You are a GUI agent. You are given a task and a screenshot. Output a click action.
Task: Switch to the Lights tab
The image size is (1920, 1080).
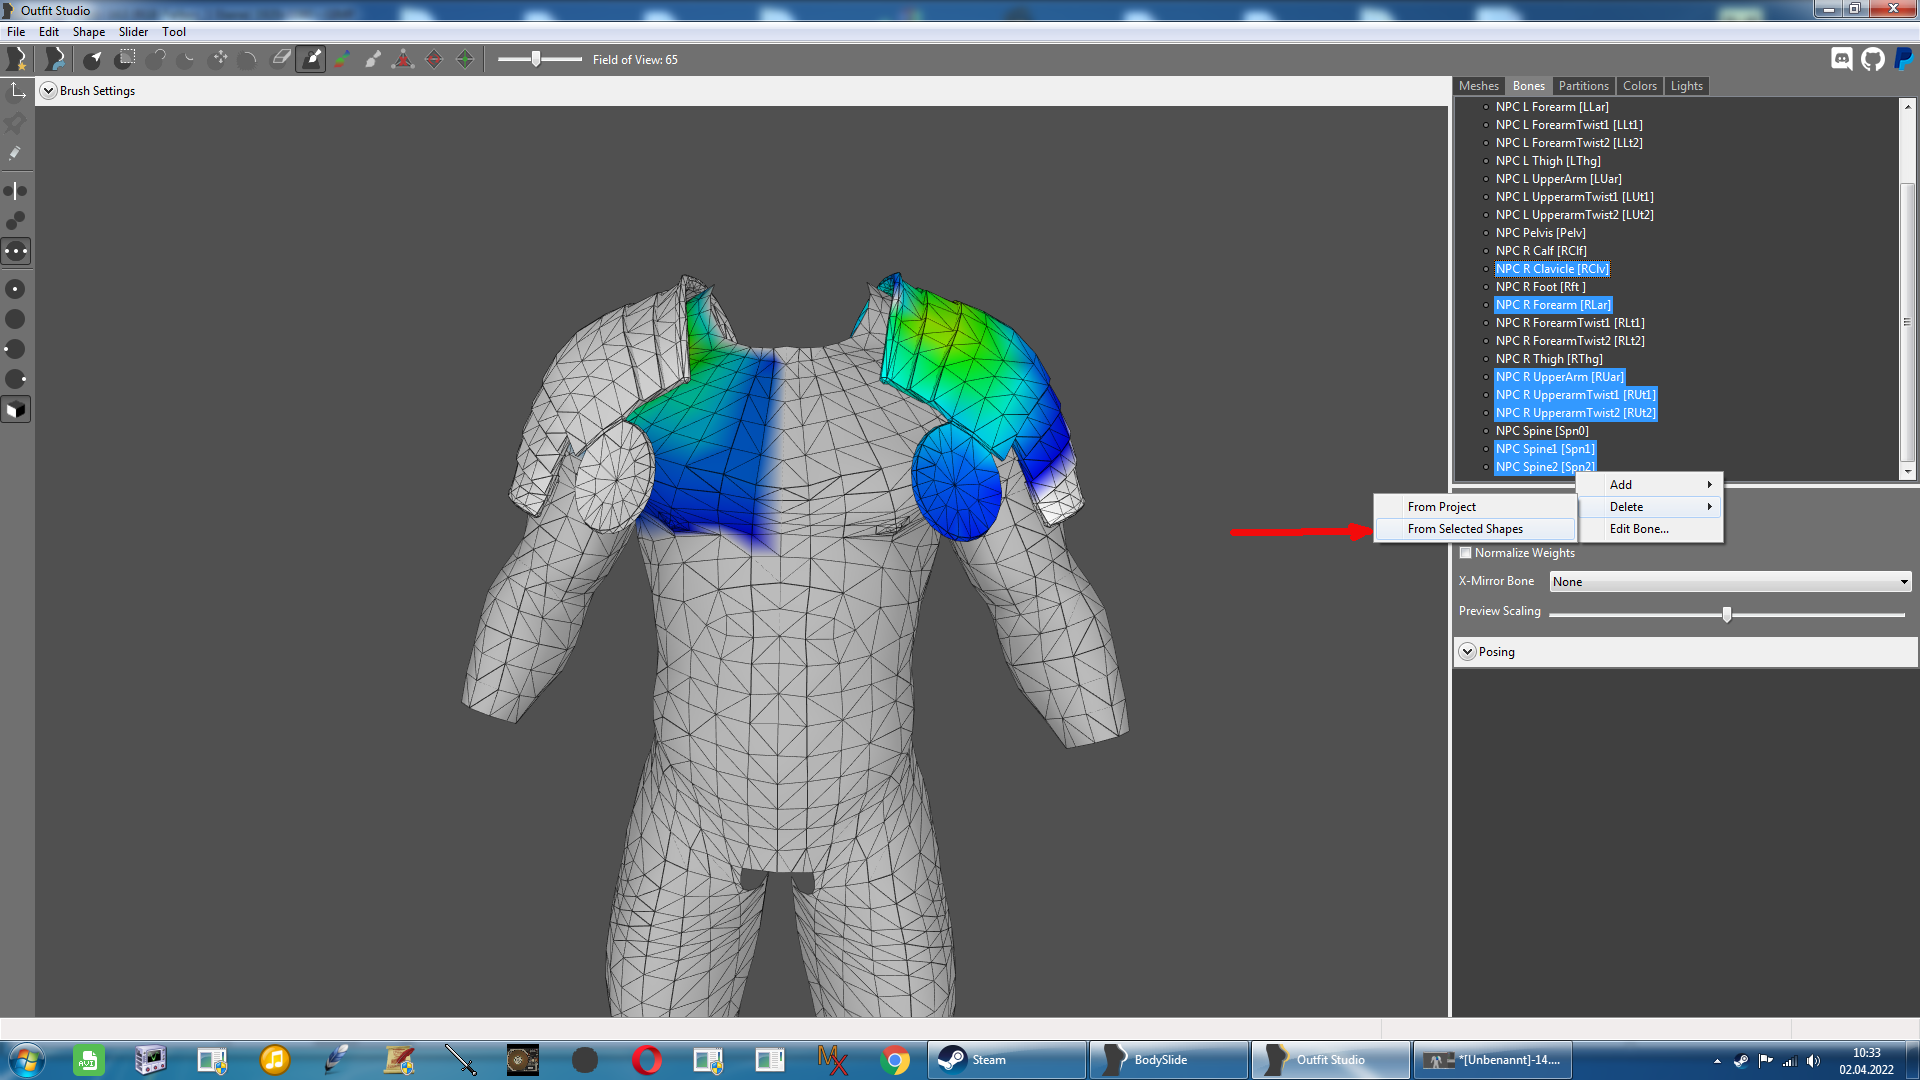pyautogui.click(x=1687, y=86)
